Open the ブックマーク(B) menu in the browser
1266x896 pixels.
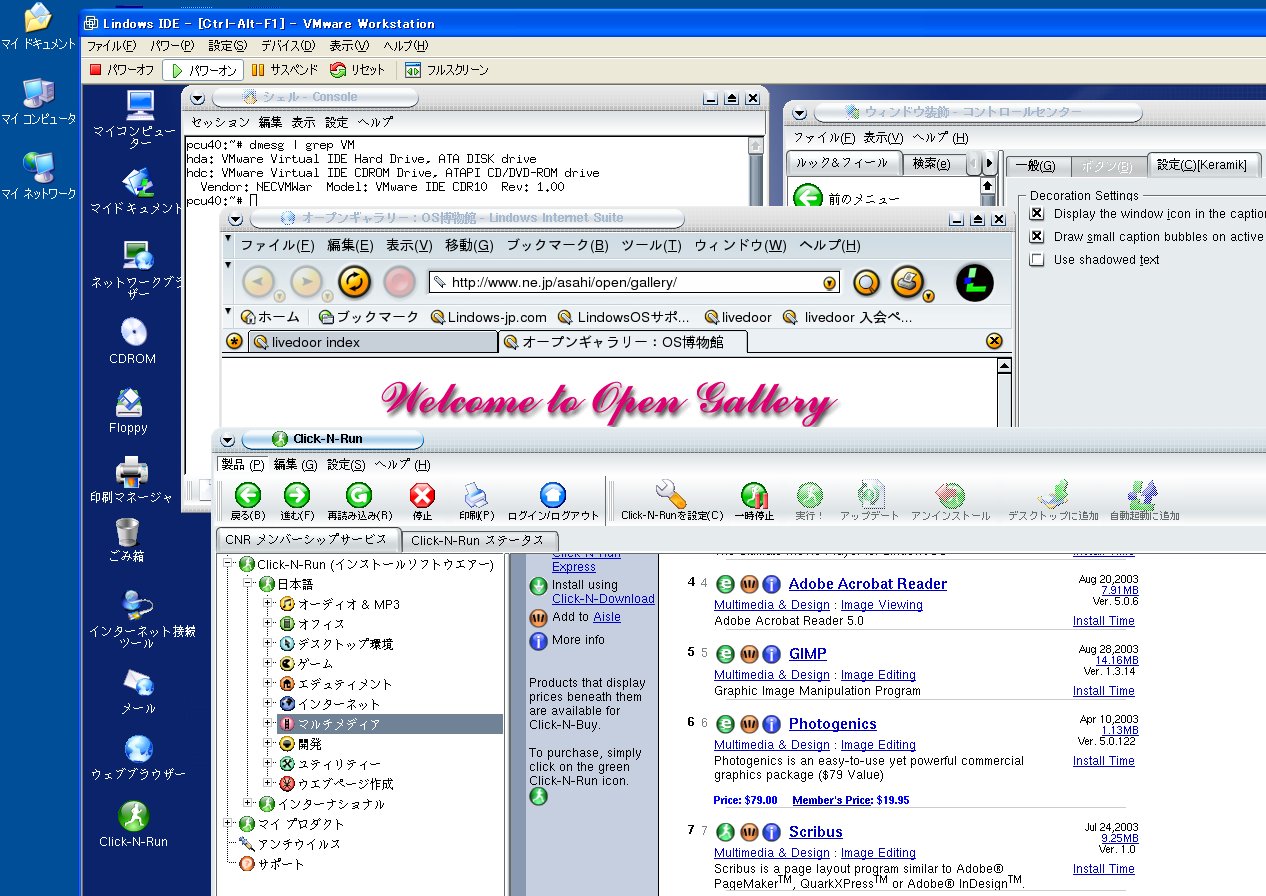pos(557,246)
